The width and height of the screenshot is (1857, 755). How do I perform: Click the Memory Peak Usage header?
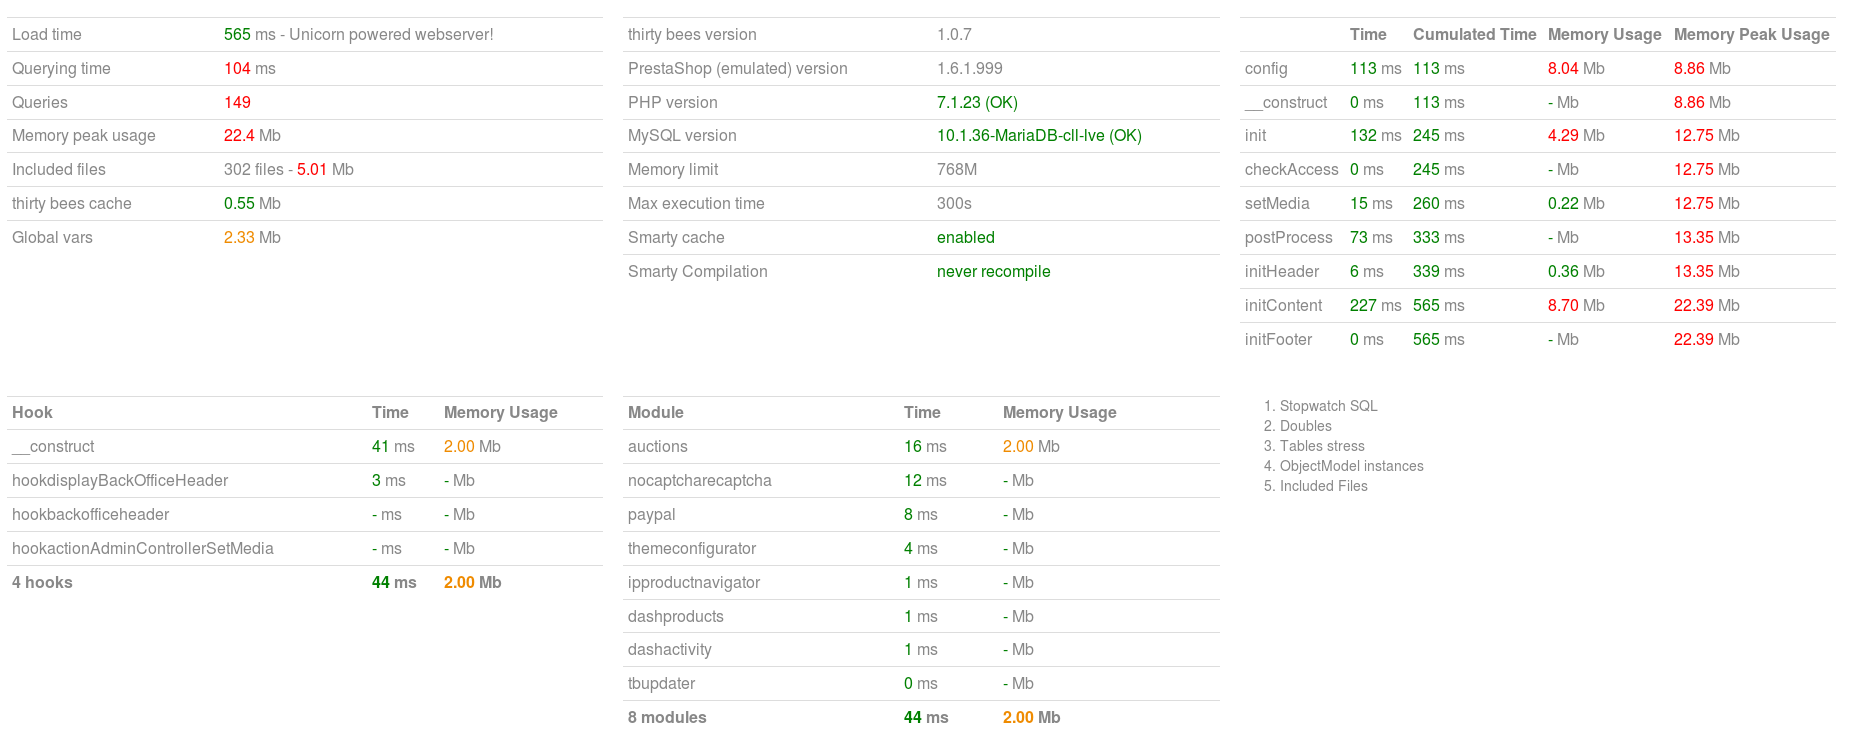coord(1751,34)
